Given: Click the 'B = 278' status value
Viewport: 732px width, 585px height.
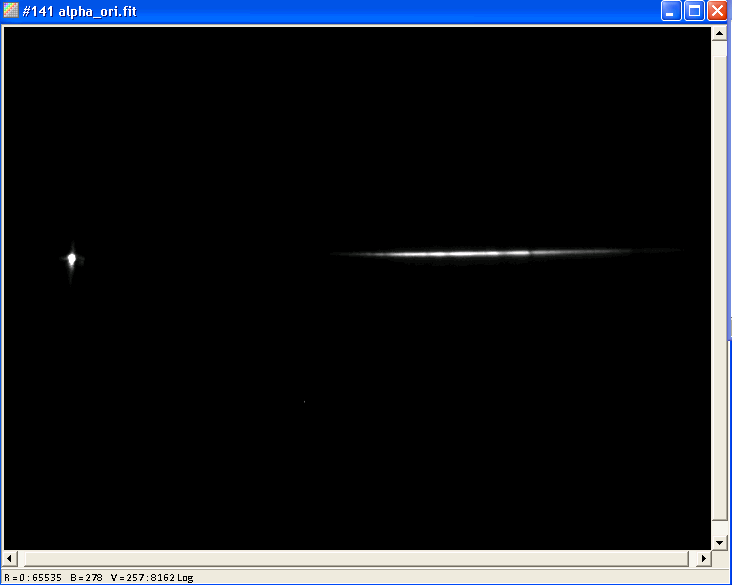Looking at the screenshot, I should (x=86, y=578).
